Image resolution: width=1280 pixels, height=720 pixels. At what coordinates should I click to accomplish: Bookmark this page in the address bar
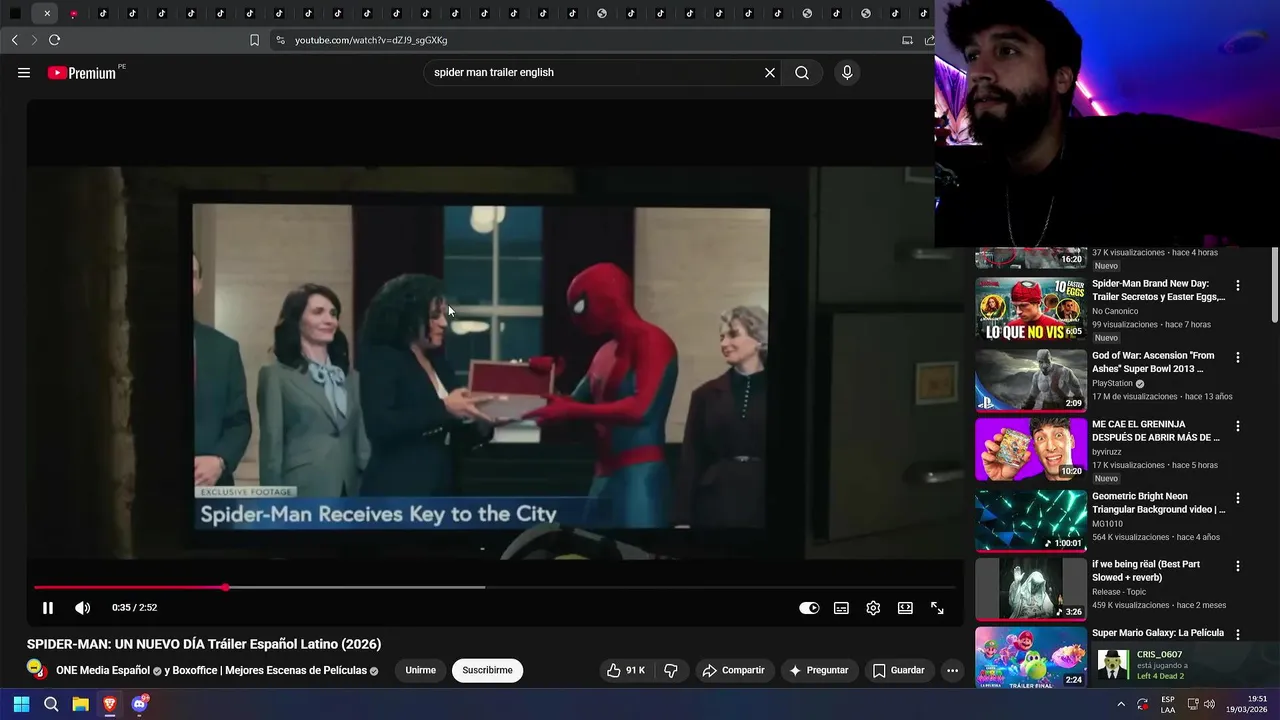point(254,40)
